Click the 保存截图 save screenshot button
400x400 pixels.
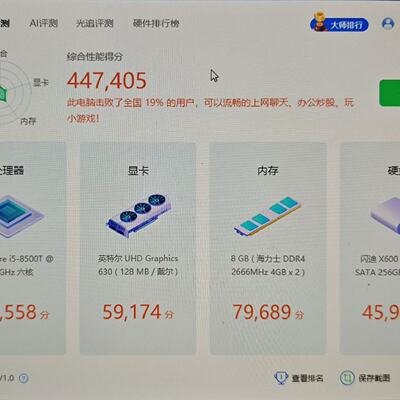[365, 378]
